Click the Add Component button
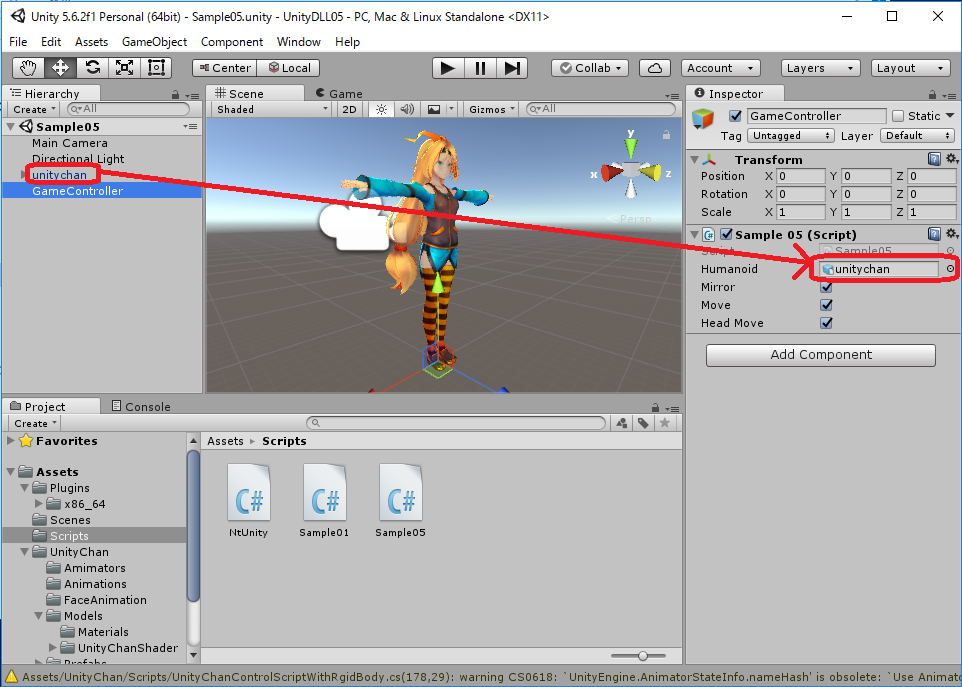The image size is (962, 687). pos(820,355)
